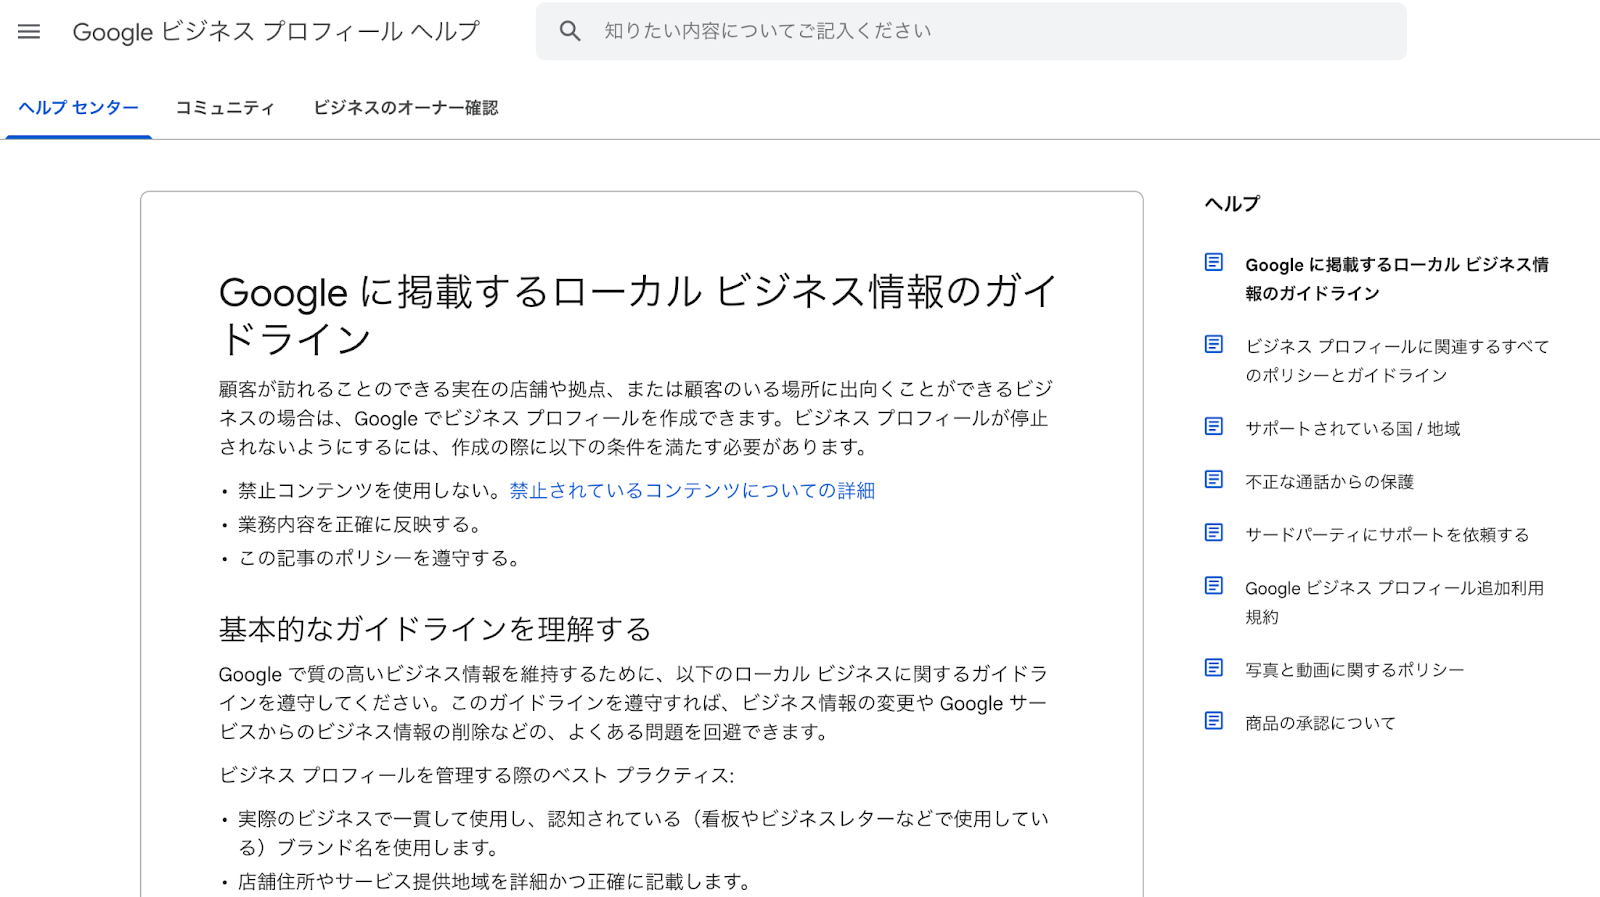Open 禁止されているコンテンツについての詳細 link
The width and height of the screenshot is (1600, 897).
pos(692,491)
